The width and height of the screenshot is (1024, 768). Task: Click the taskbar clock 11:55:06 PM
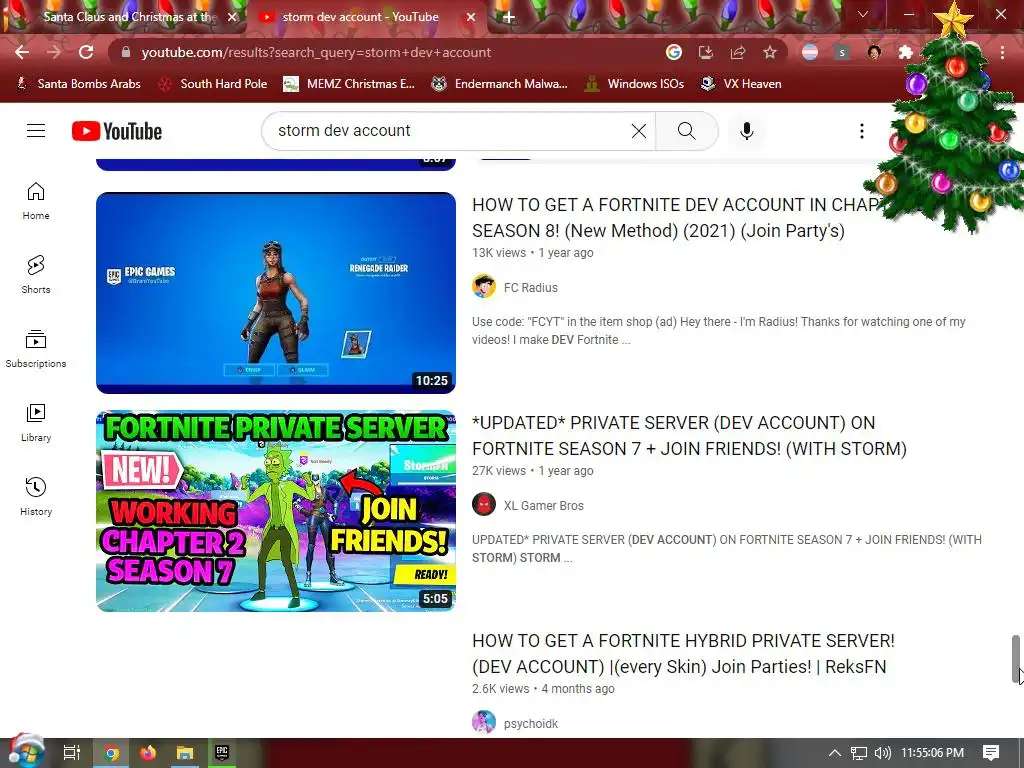pos(933,753)
